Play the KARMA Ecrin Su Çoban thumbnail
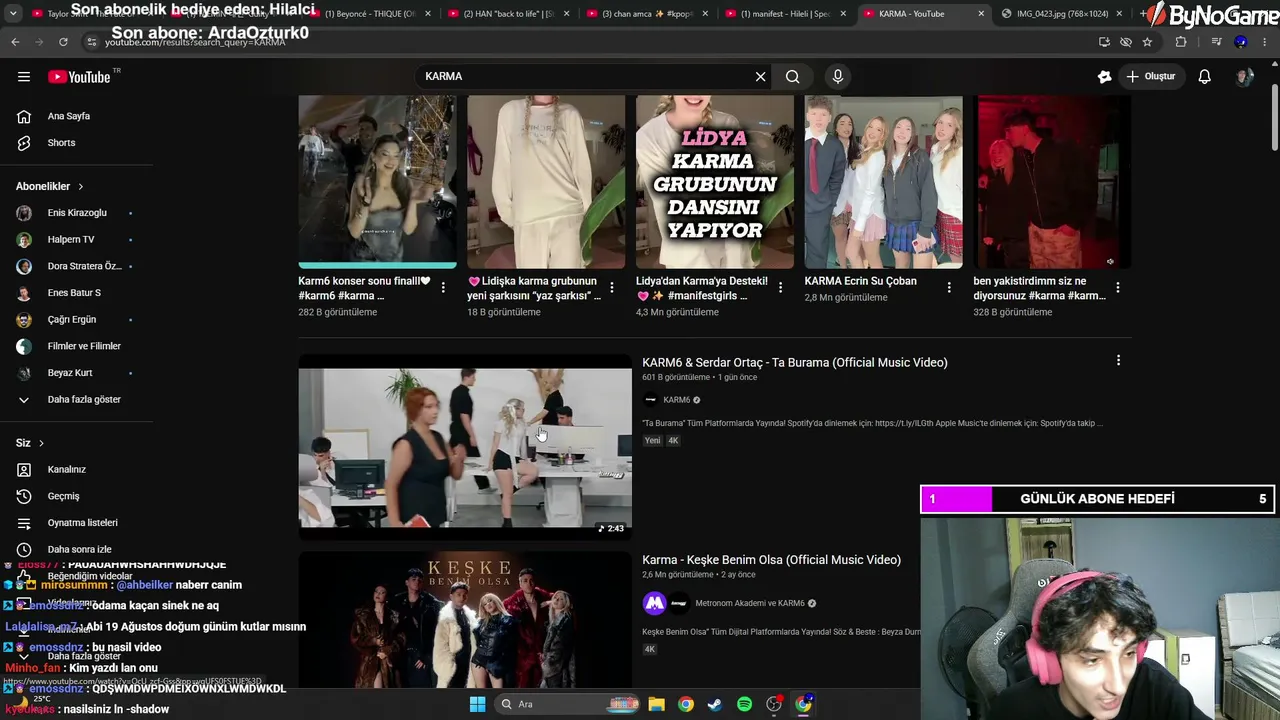1280x720 pixels. pos(884,182)
